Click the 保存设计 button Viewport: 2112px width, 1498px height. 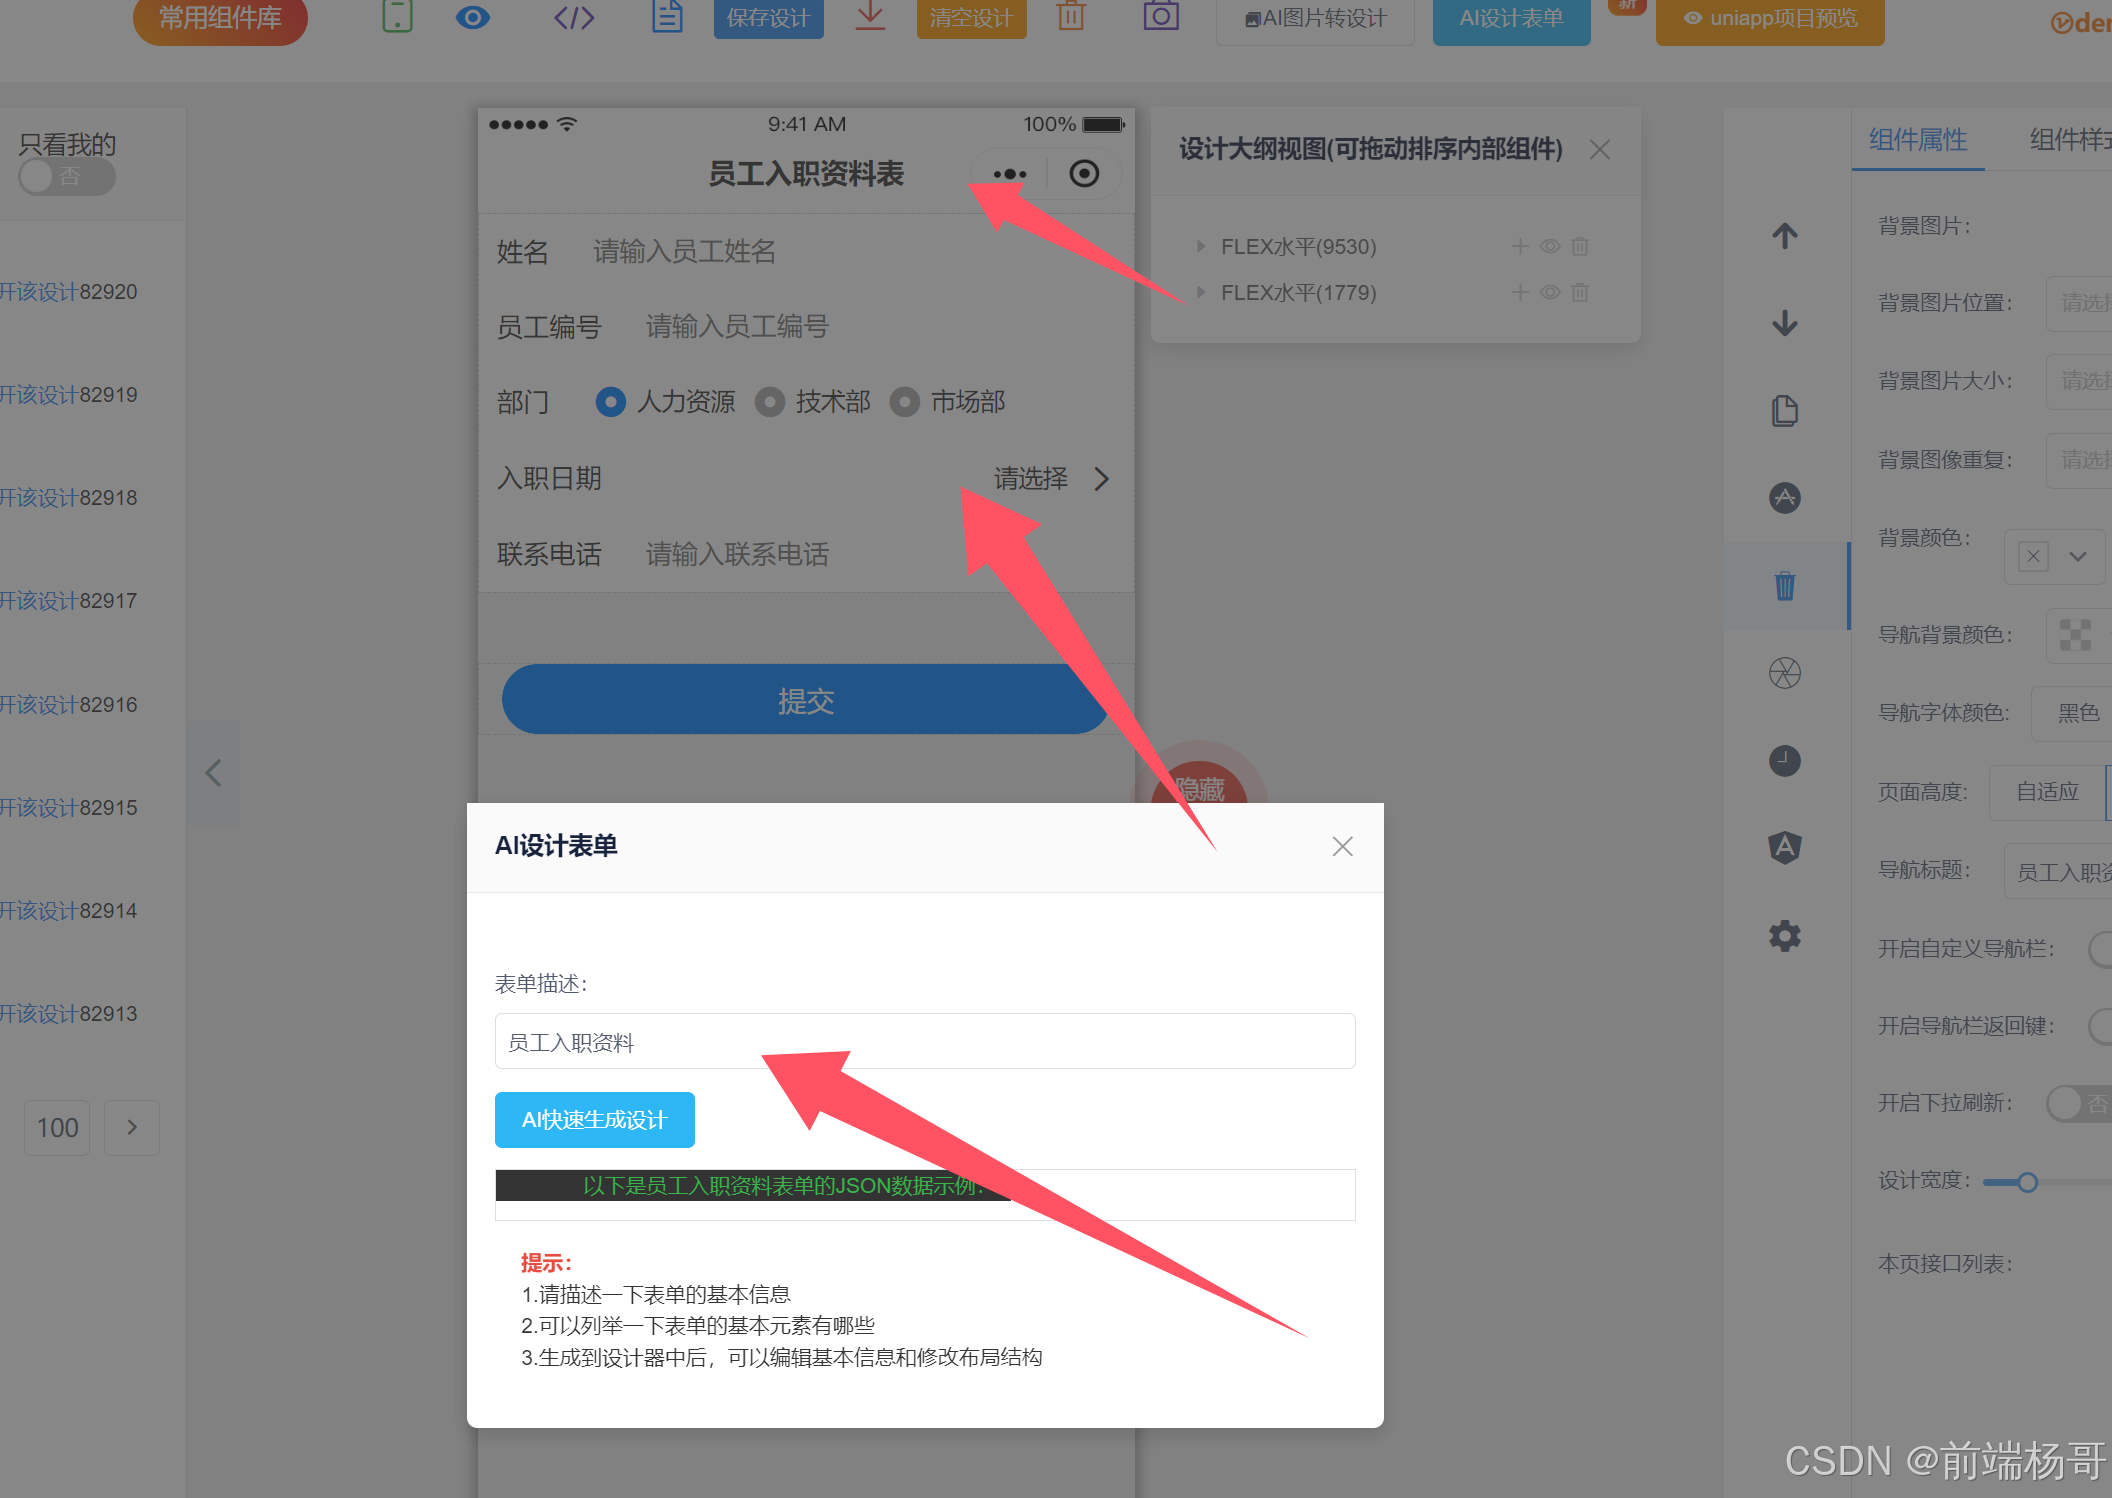[768, 17]
